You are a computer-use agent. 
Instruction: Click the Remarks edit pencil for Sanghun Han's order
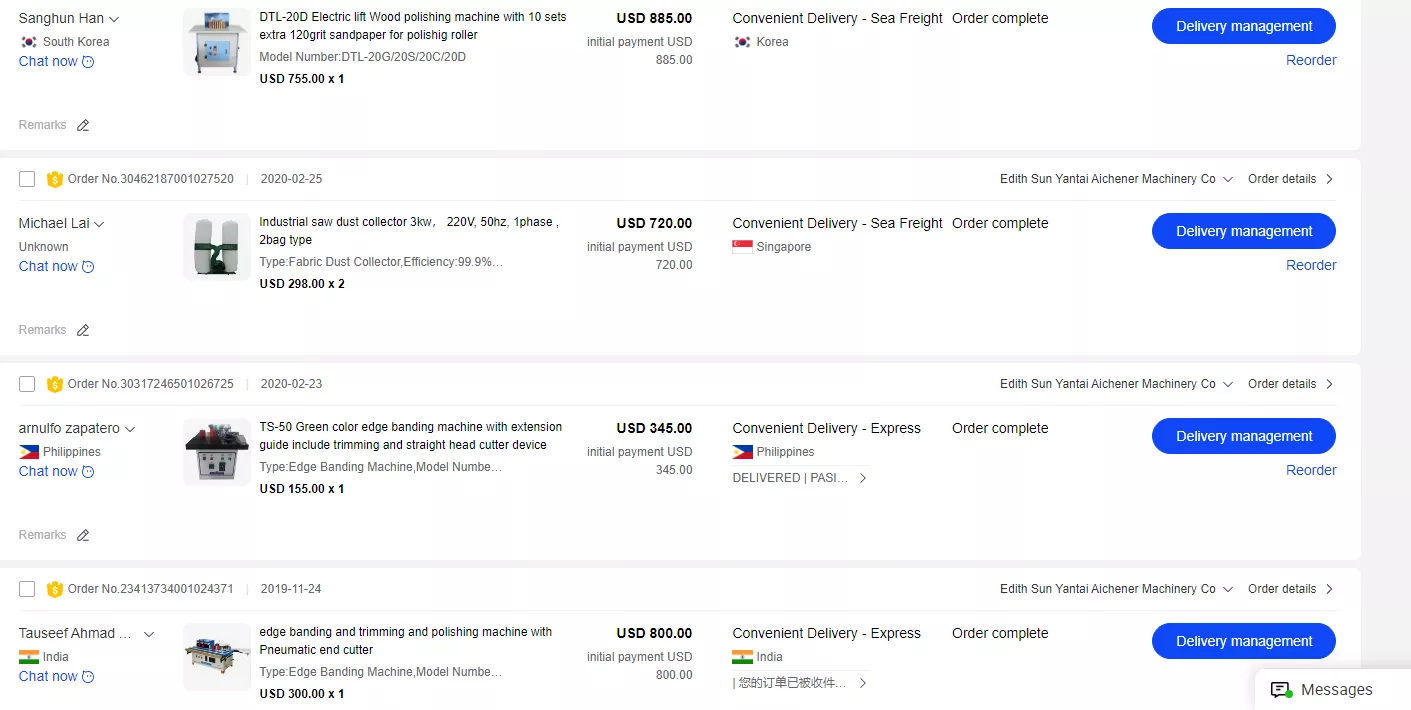tap(83, 126)
